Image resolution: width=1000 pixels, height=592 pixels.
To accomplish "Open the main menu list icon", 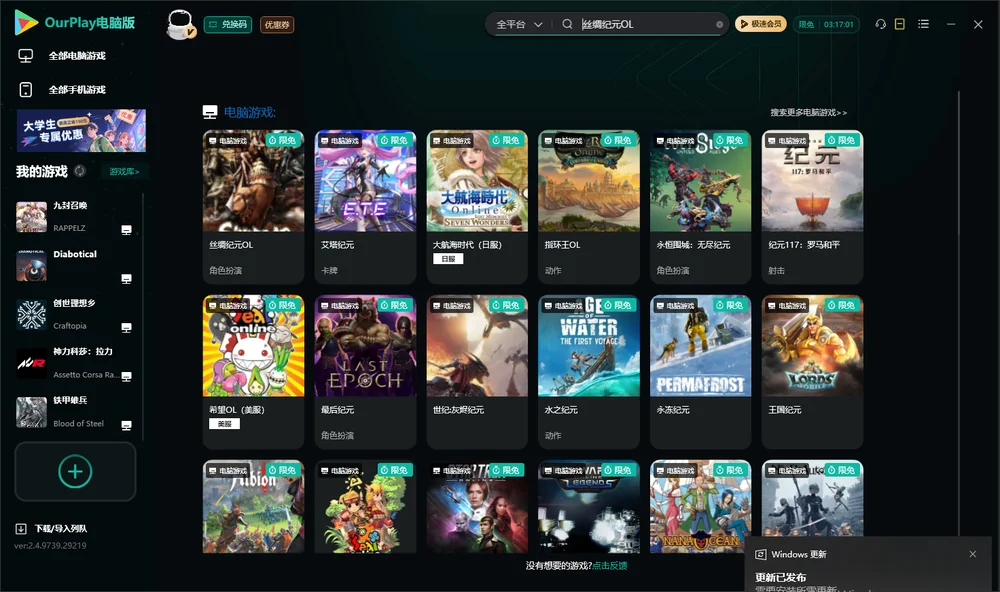I will (x=923, y=24).
